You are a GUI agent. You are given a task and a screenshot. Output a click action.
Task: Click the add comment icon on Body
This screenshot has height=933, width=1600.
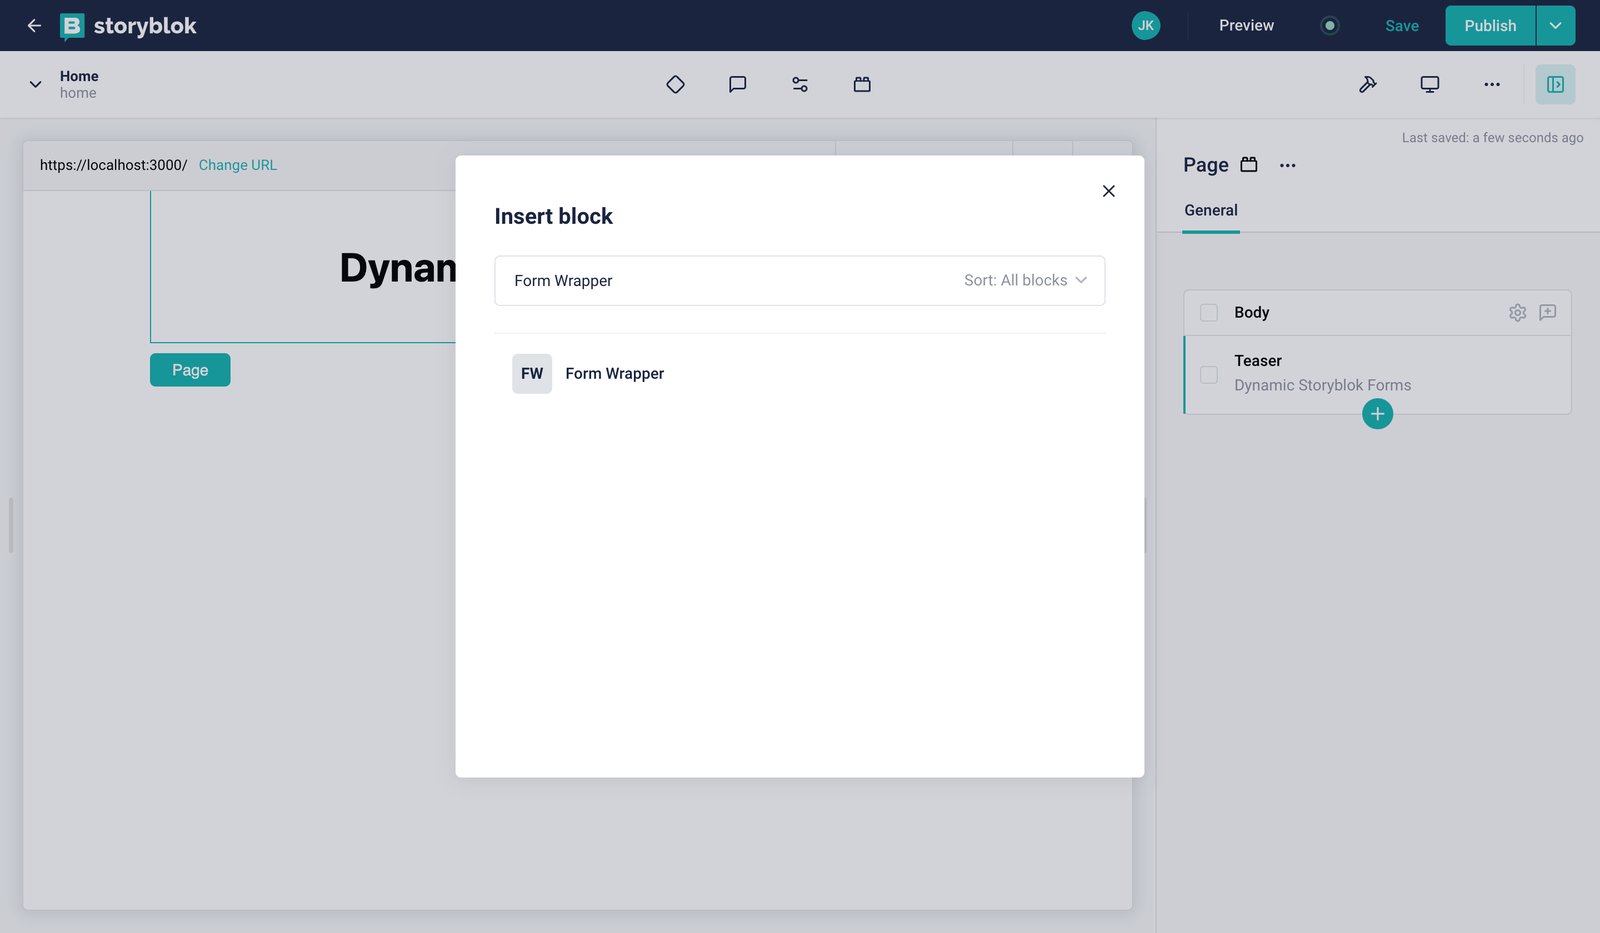(1547, 313)
